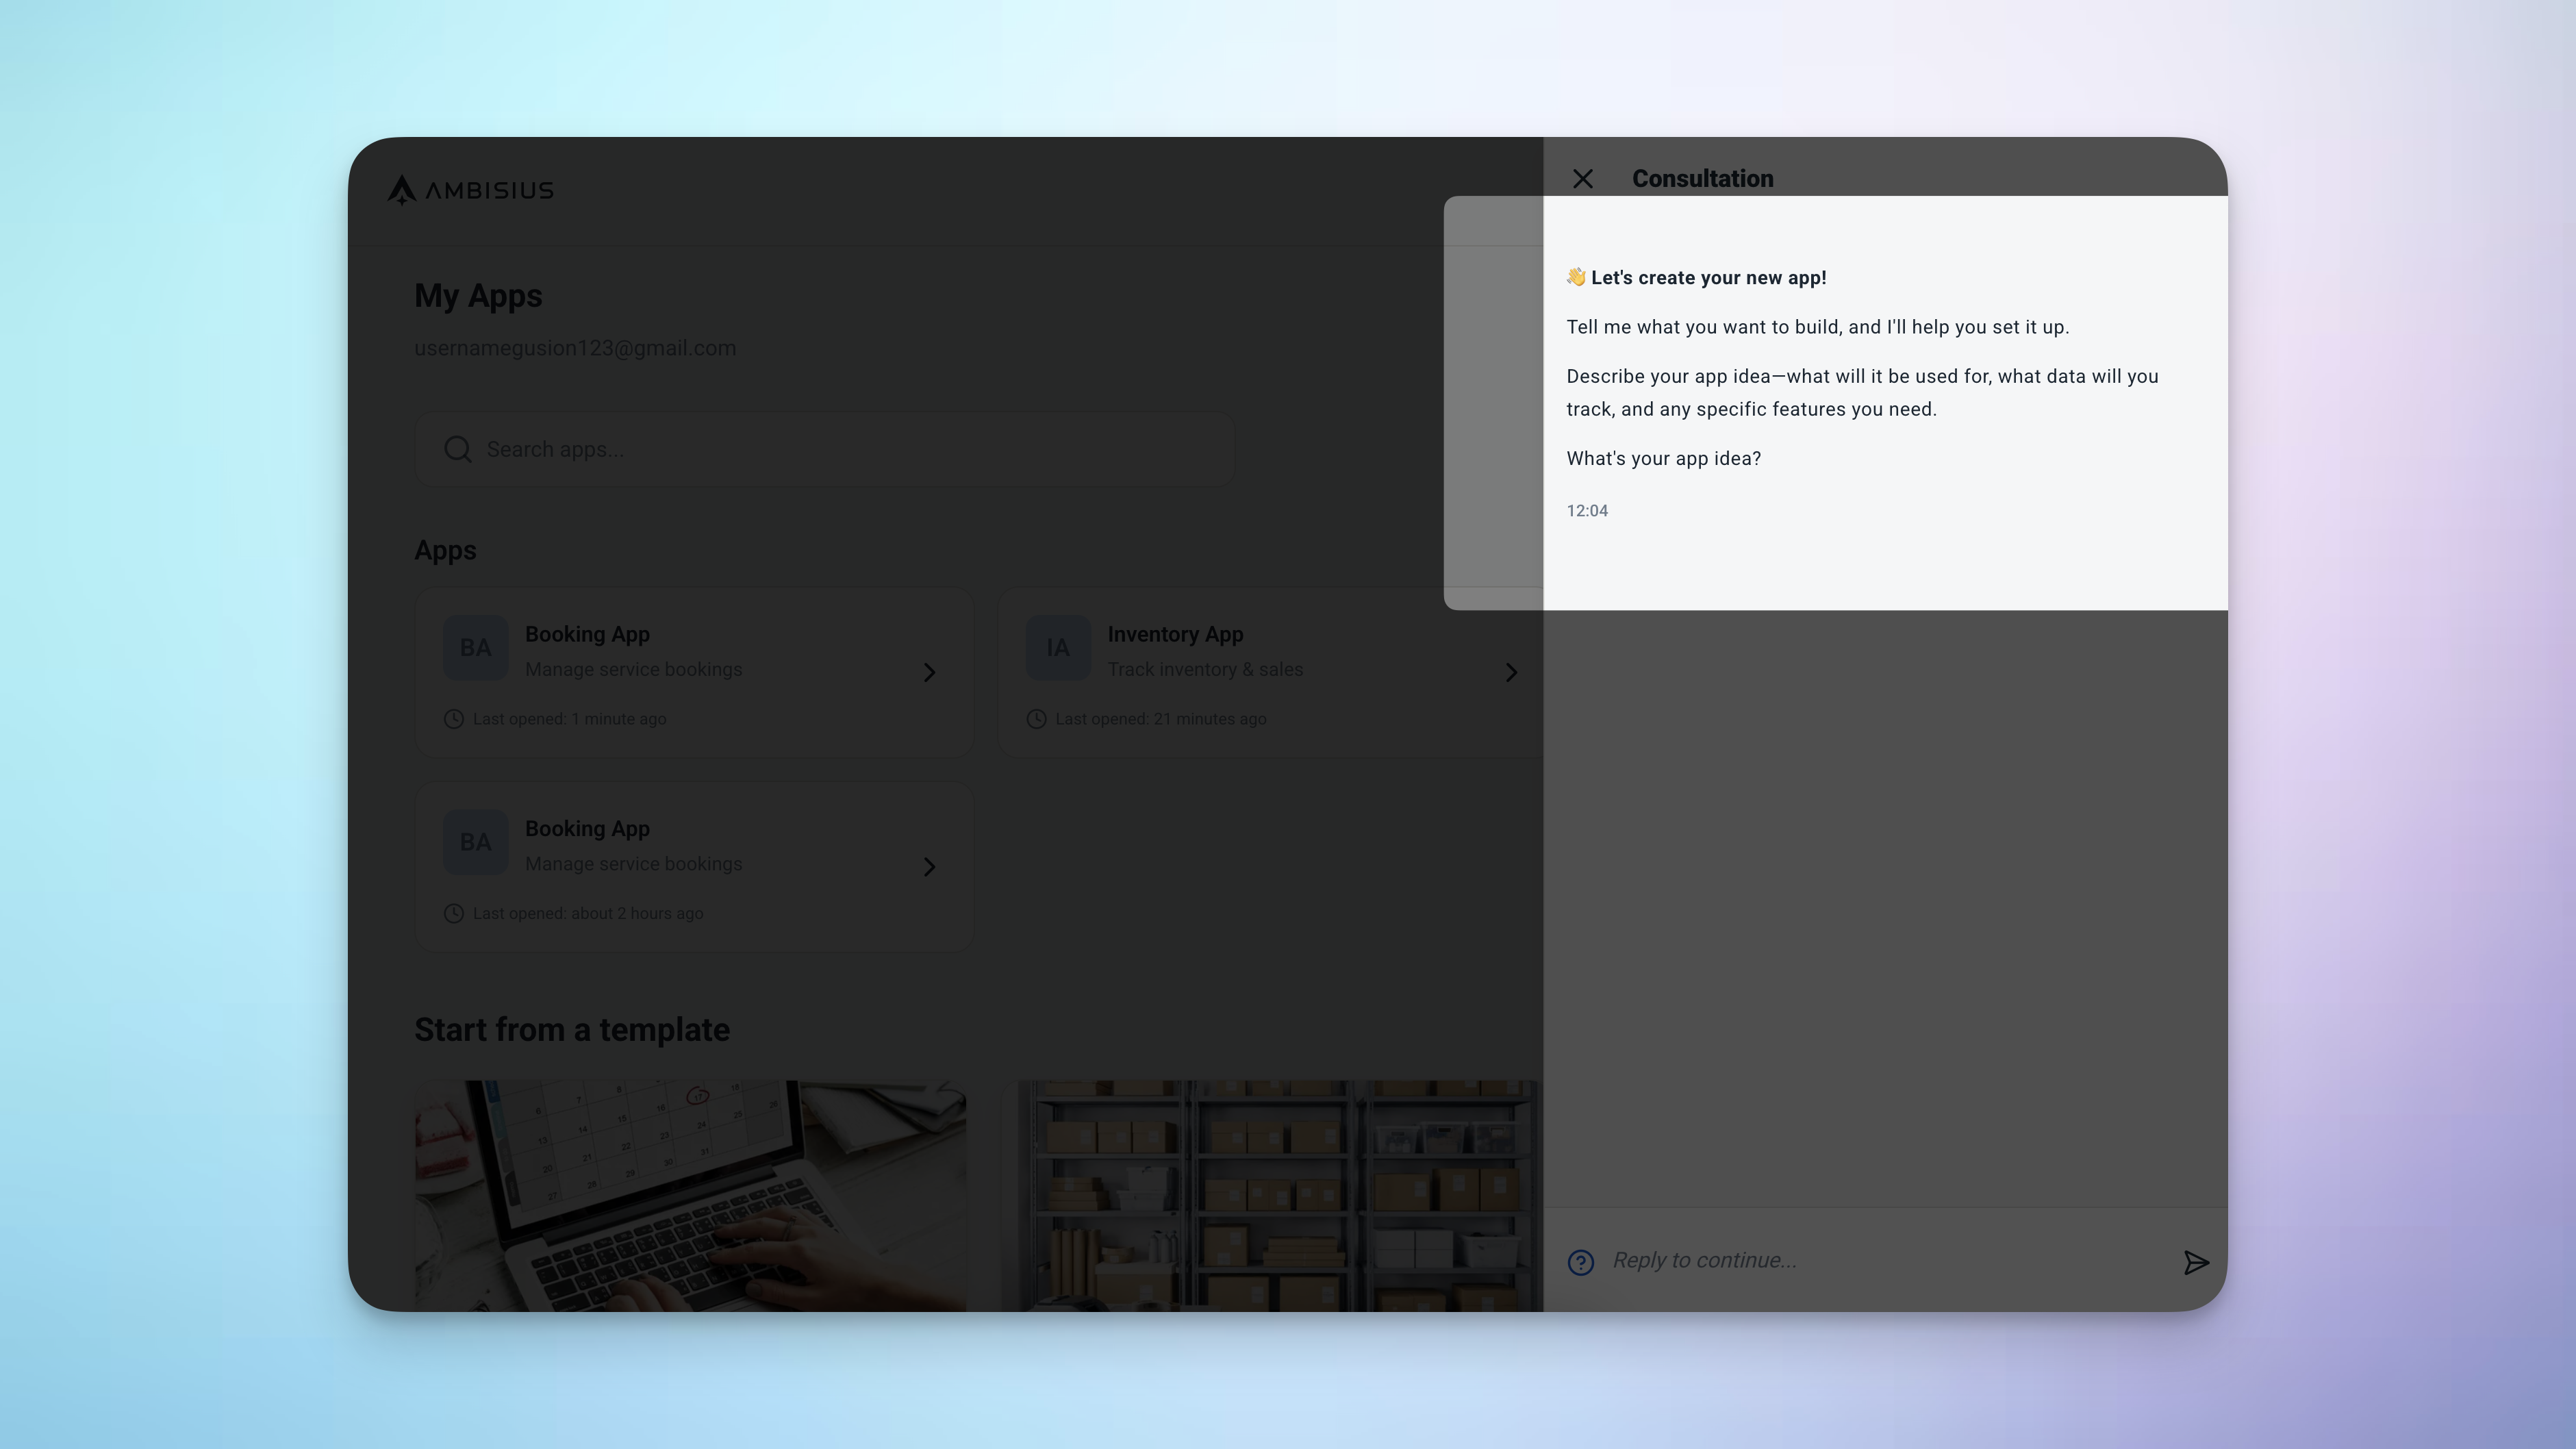Screen dimensions: 2576x1449
Task: Click the BA avatar of the first Booking App
Action: tap(475, 648)
